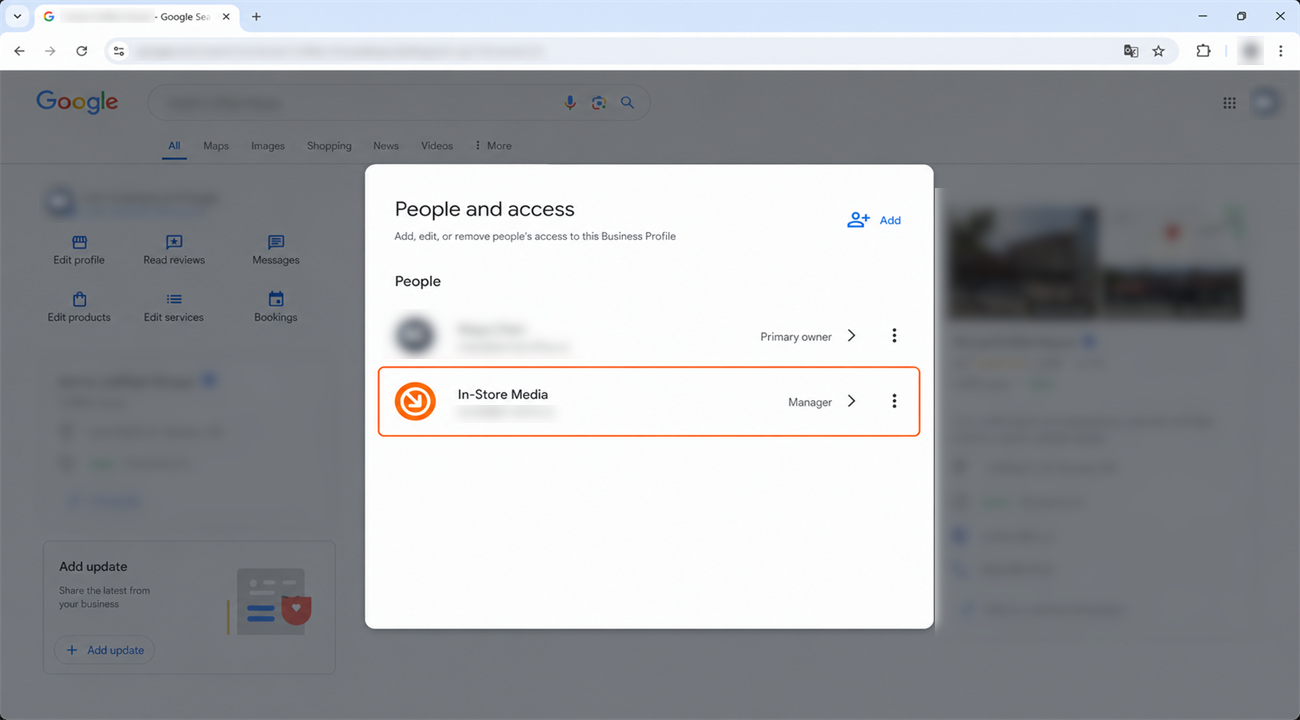1300x720 pixels.
Task: Open Edit profile for the business
Action: click(79, 250)
